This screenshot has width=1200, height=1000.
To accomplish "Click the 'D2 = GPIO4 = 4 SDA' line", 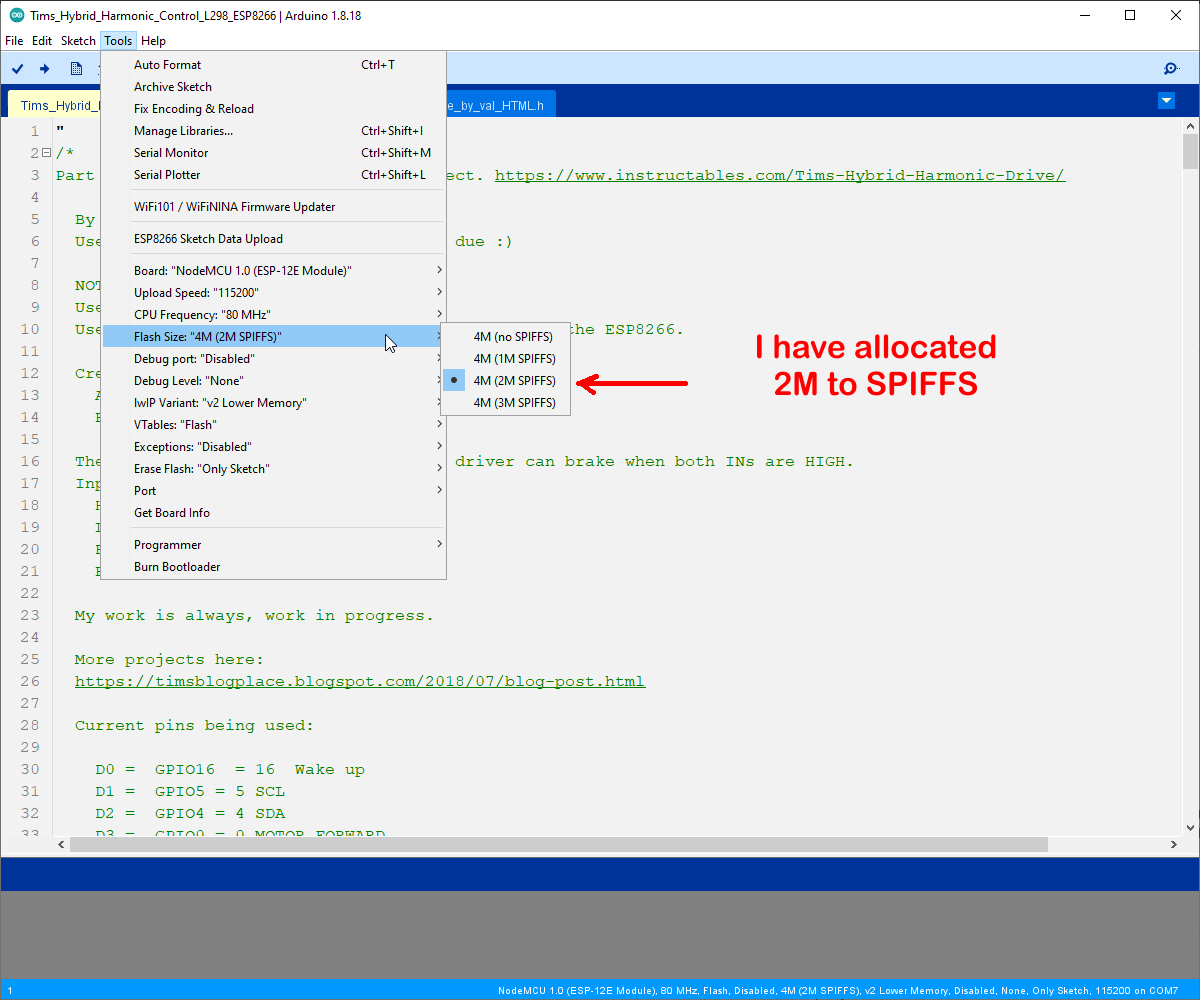I will coord(190,813).
